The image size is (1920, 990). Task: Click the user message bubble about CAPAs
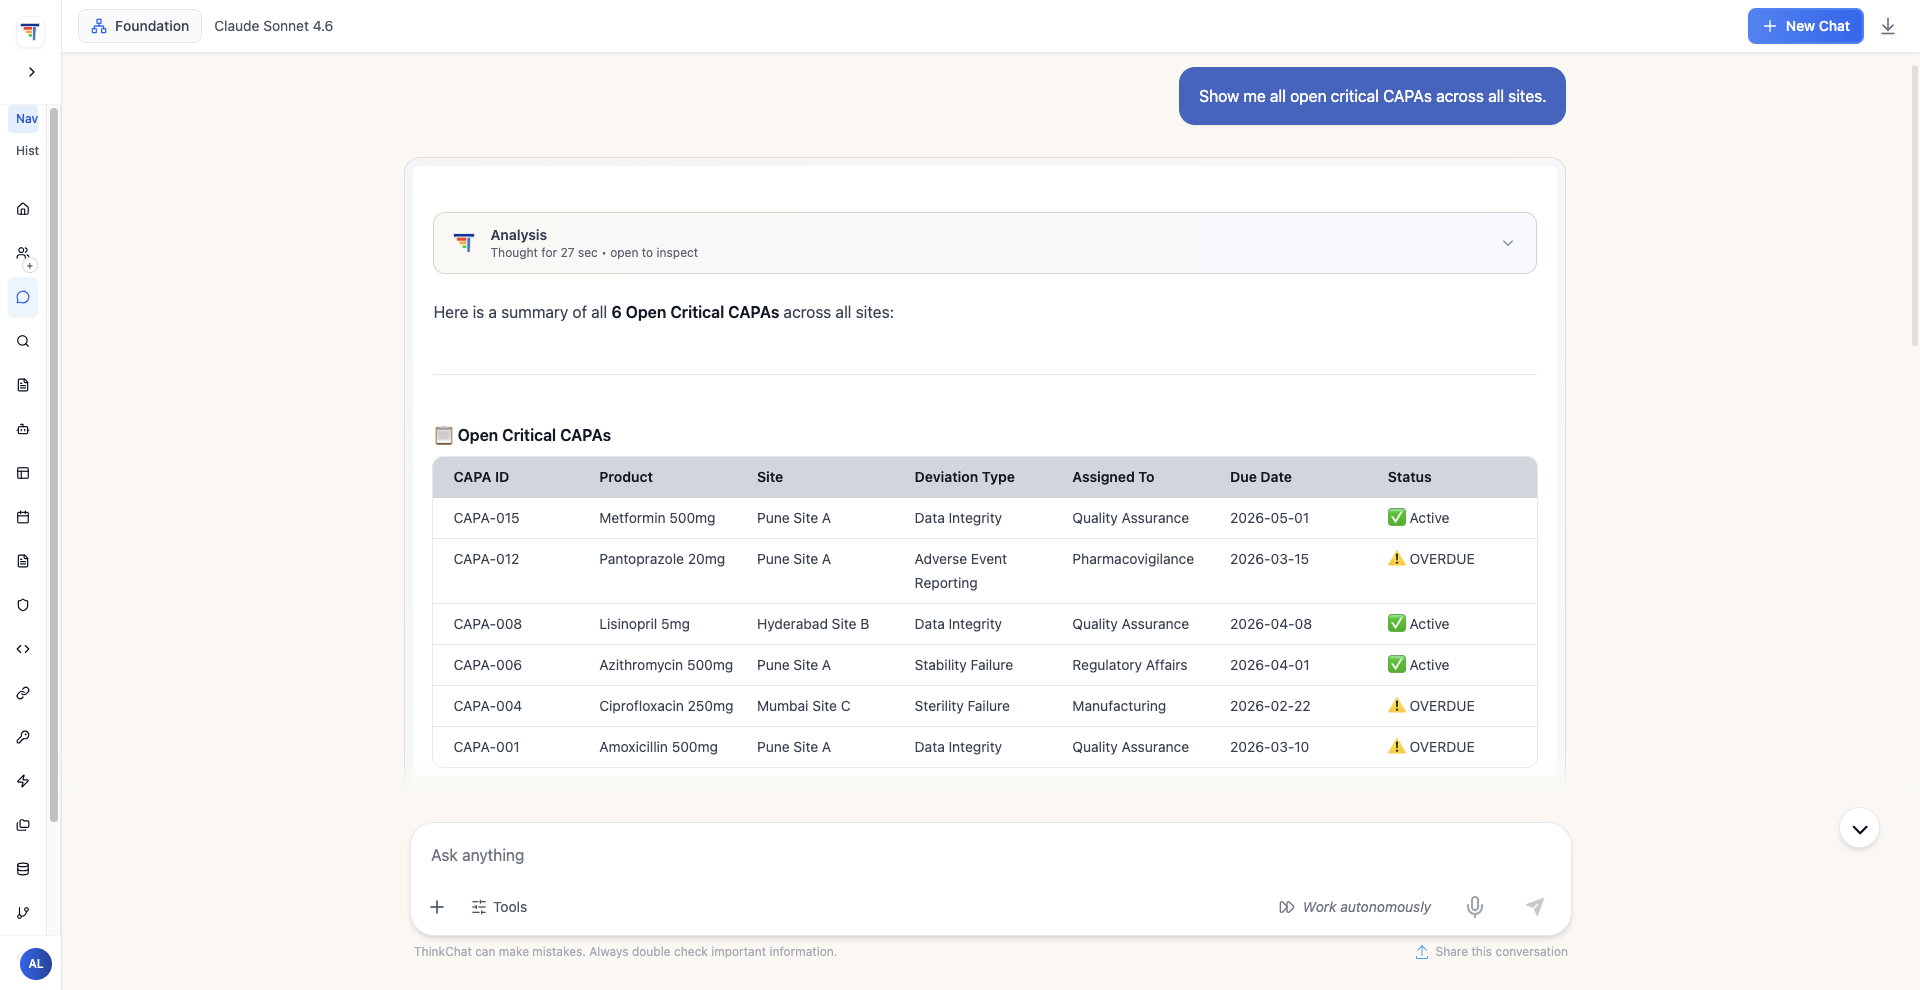point(1372,96)
